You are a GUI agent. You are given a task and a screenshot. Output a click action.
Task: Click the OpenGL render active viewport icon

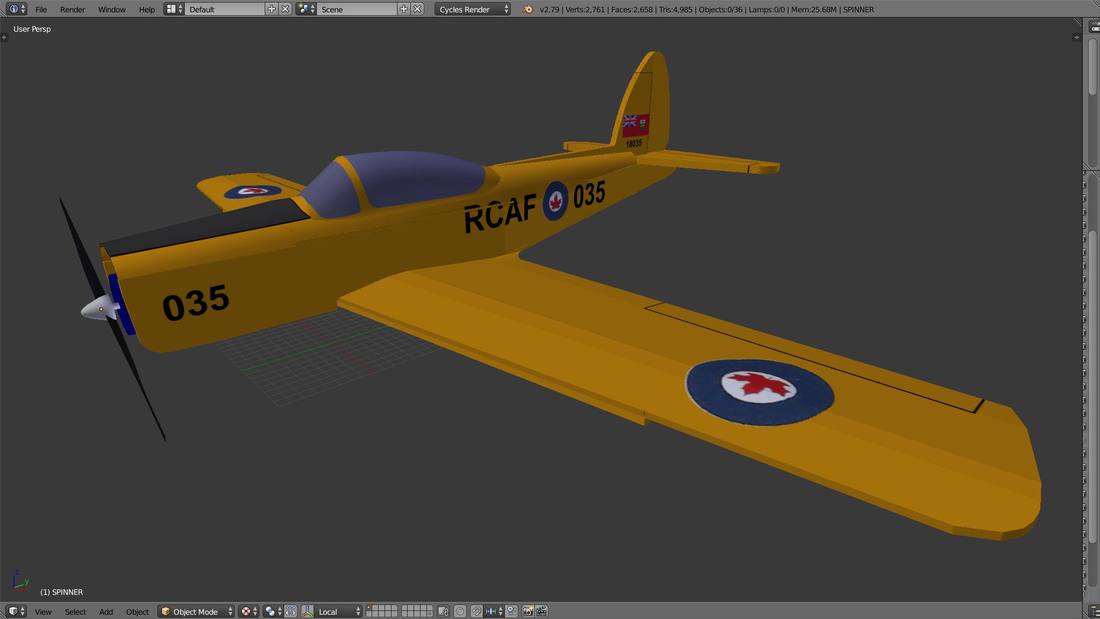527,611
